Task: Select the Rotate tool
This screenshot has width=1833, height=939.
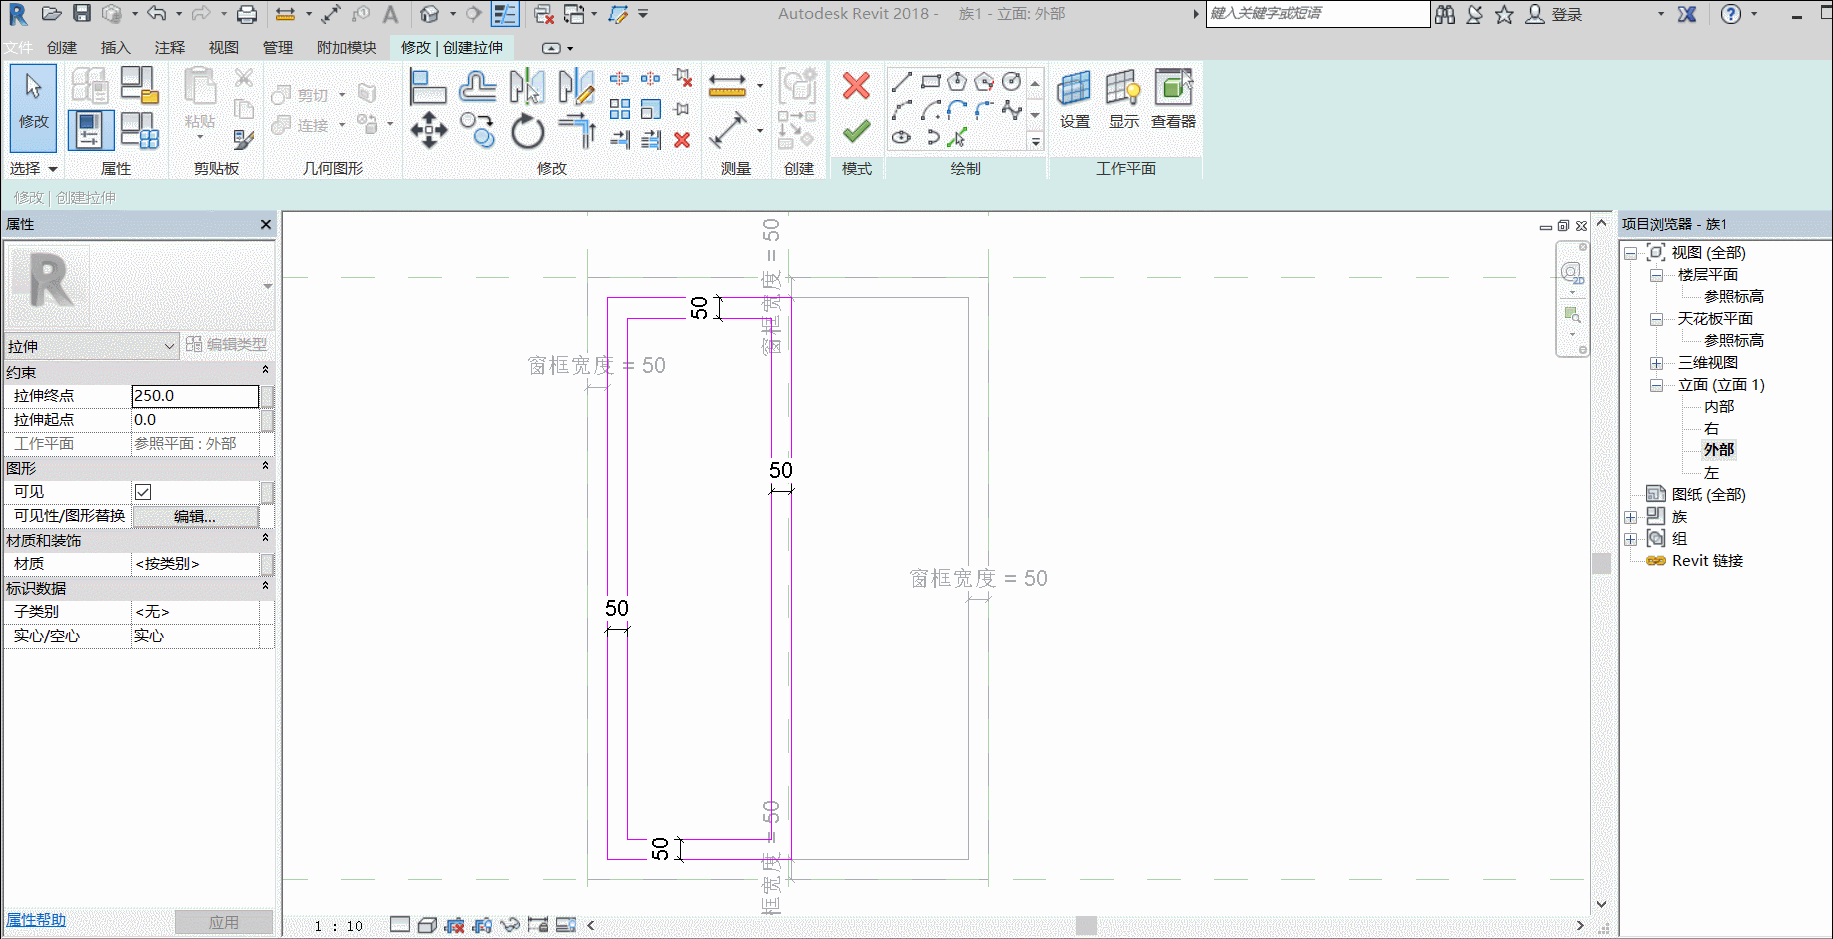Action: click(527, 131)
